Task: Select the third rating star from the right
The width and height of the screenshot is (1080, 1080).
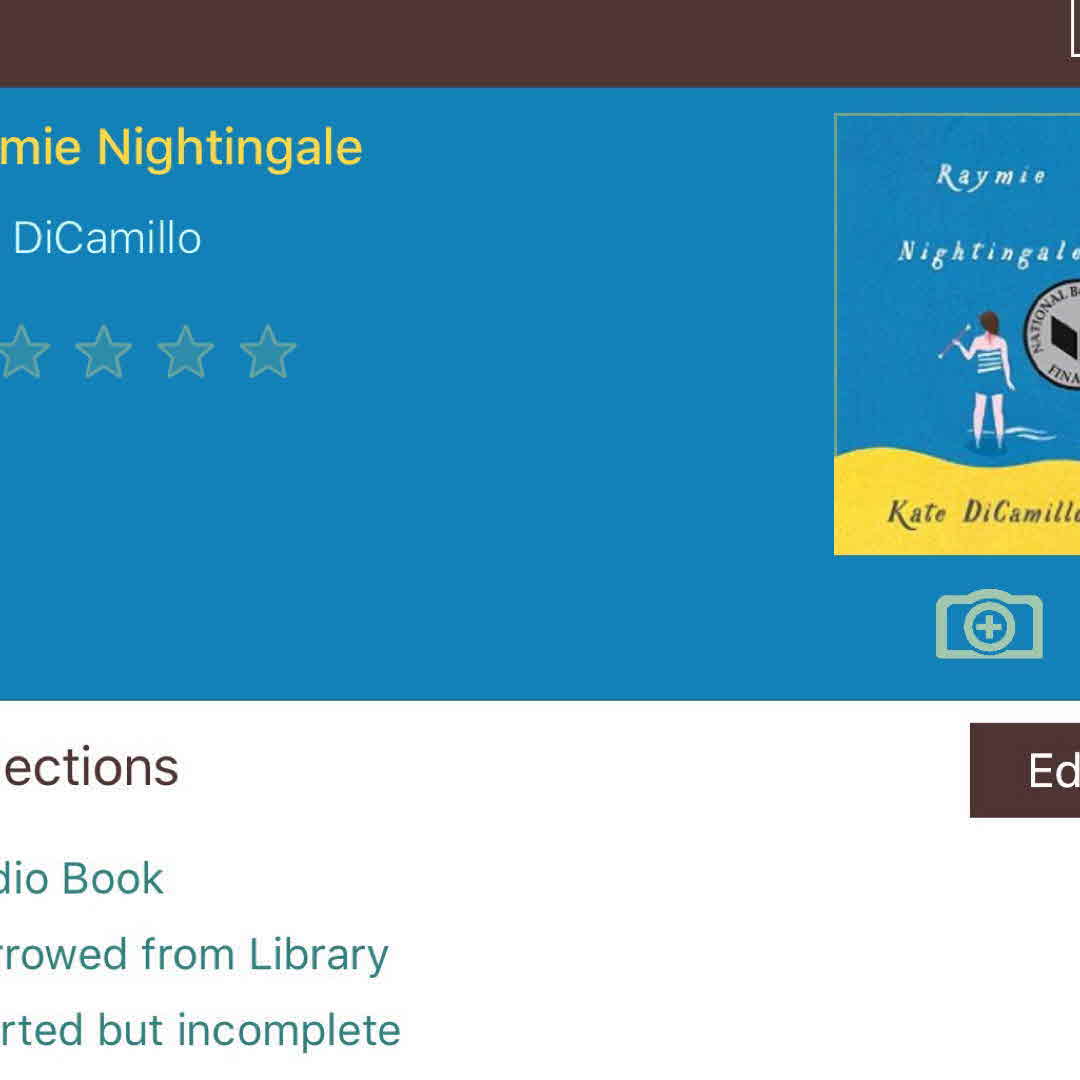Action: tap(104, 353)
